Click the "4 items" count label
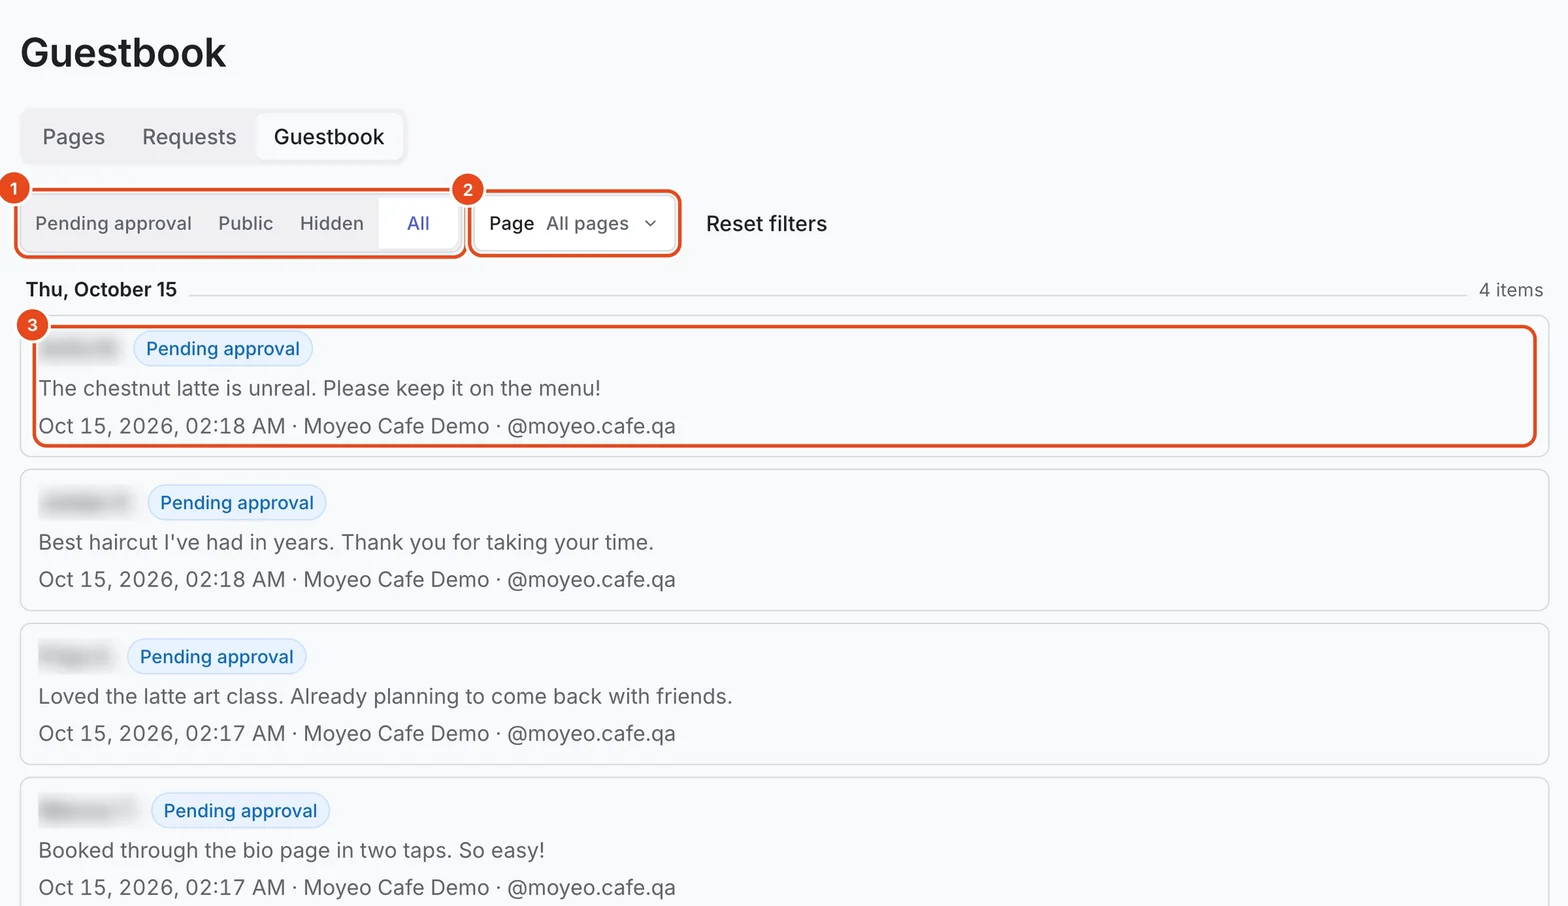Viewport: 1568px width, 906px height. click(1511, 290)
